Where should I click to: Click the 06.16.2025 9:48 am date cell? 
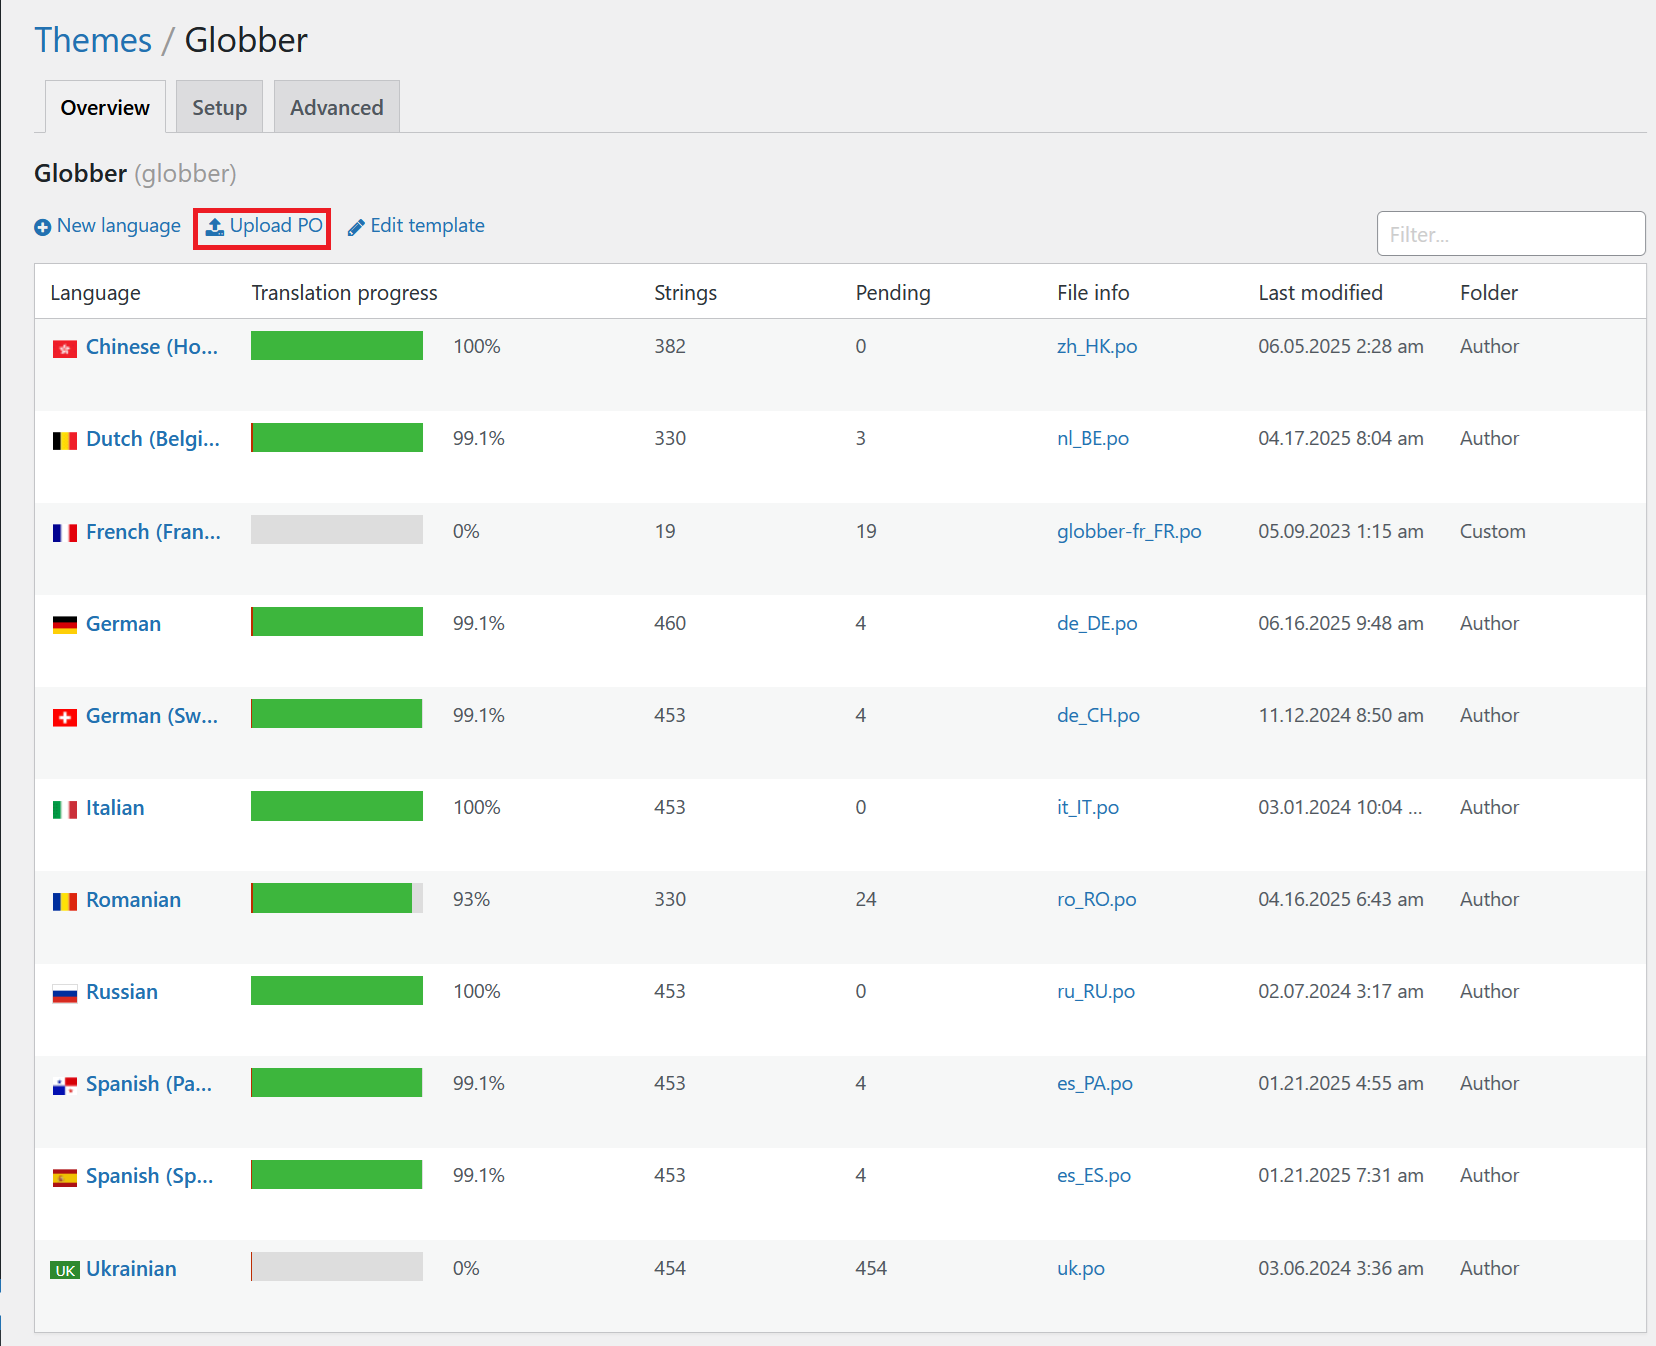point(1341,623)
